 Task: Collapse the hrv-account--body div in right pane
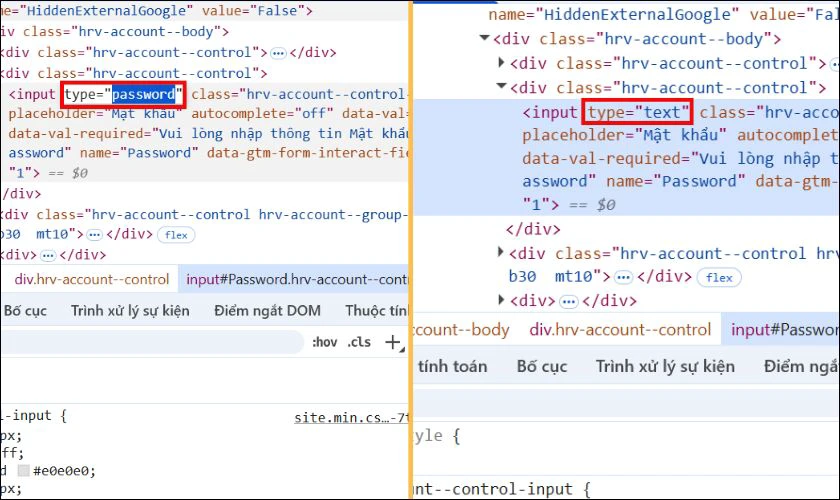[484, 38]
